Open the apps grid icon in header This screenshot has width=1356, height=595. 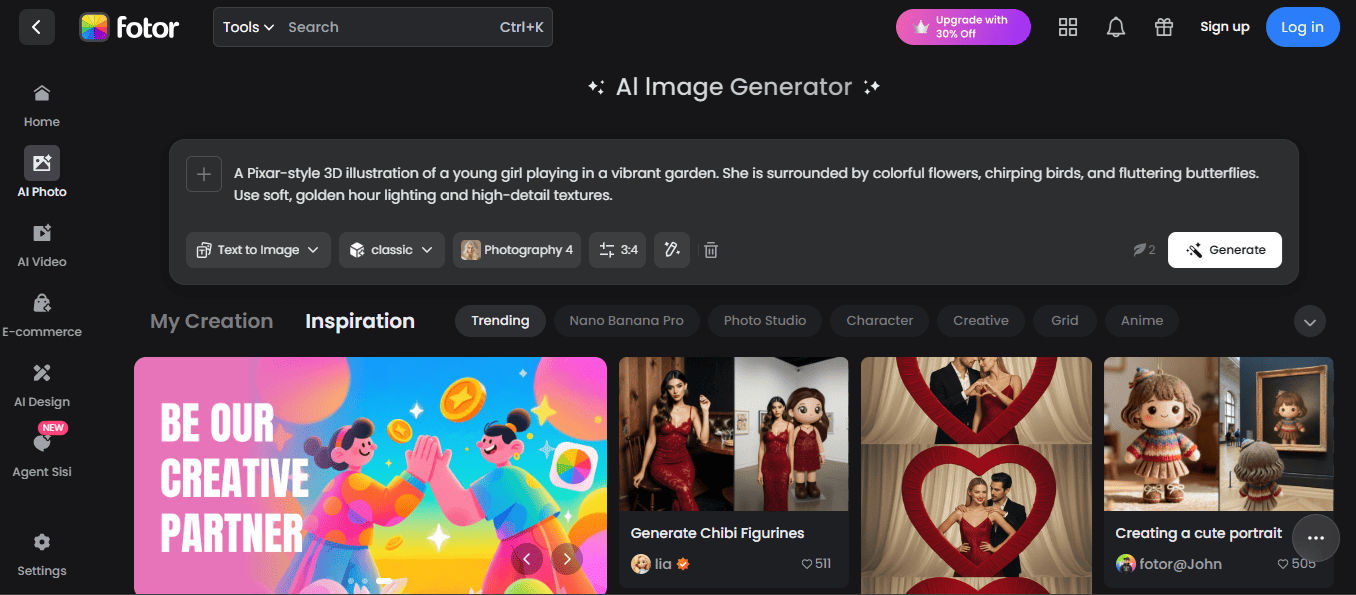(1067, 27)
